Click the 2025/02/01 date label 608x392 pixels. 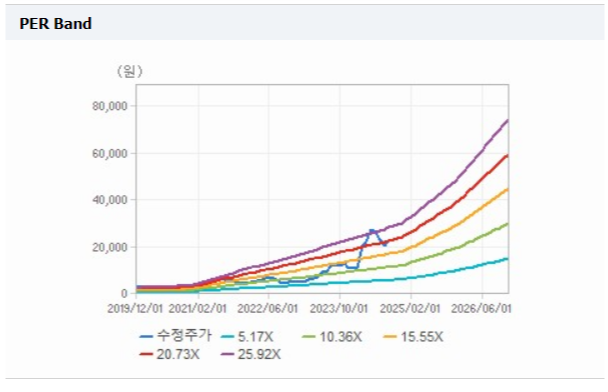tap(410, 309)
